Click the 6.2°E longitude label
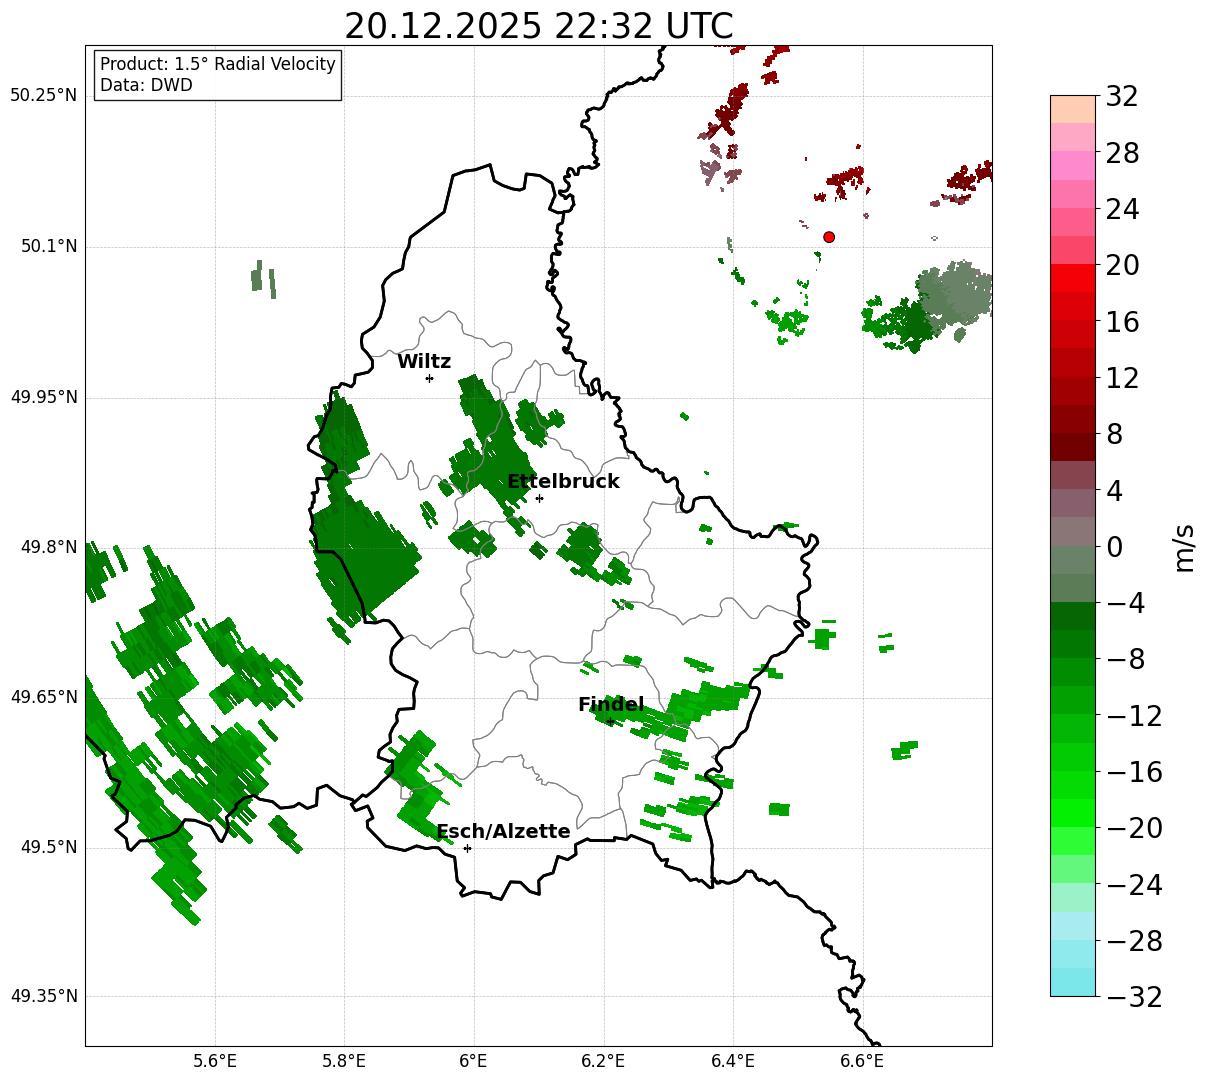1207x1081 pixels. (603, 1061)
